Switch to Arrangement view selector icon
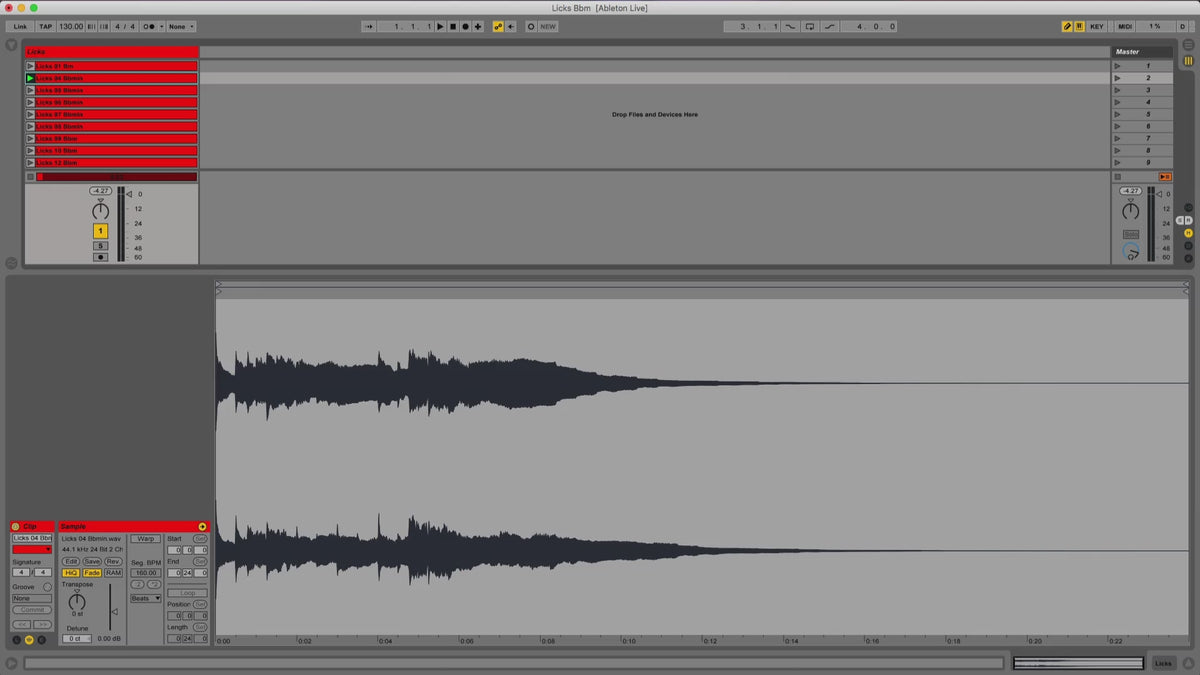 click(x=1188, y=46)
